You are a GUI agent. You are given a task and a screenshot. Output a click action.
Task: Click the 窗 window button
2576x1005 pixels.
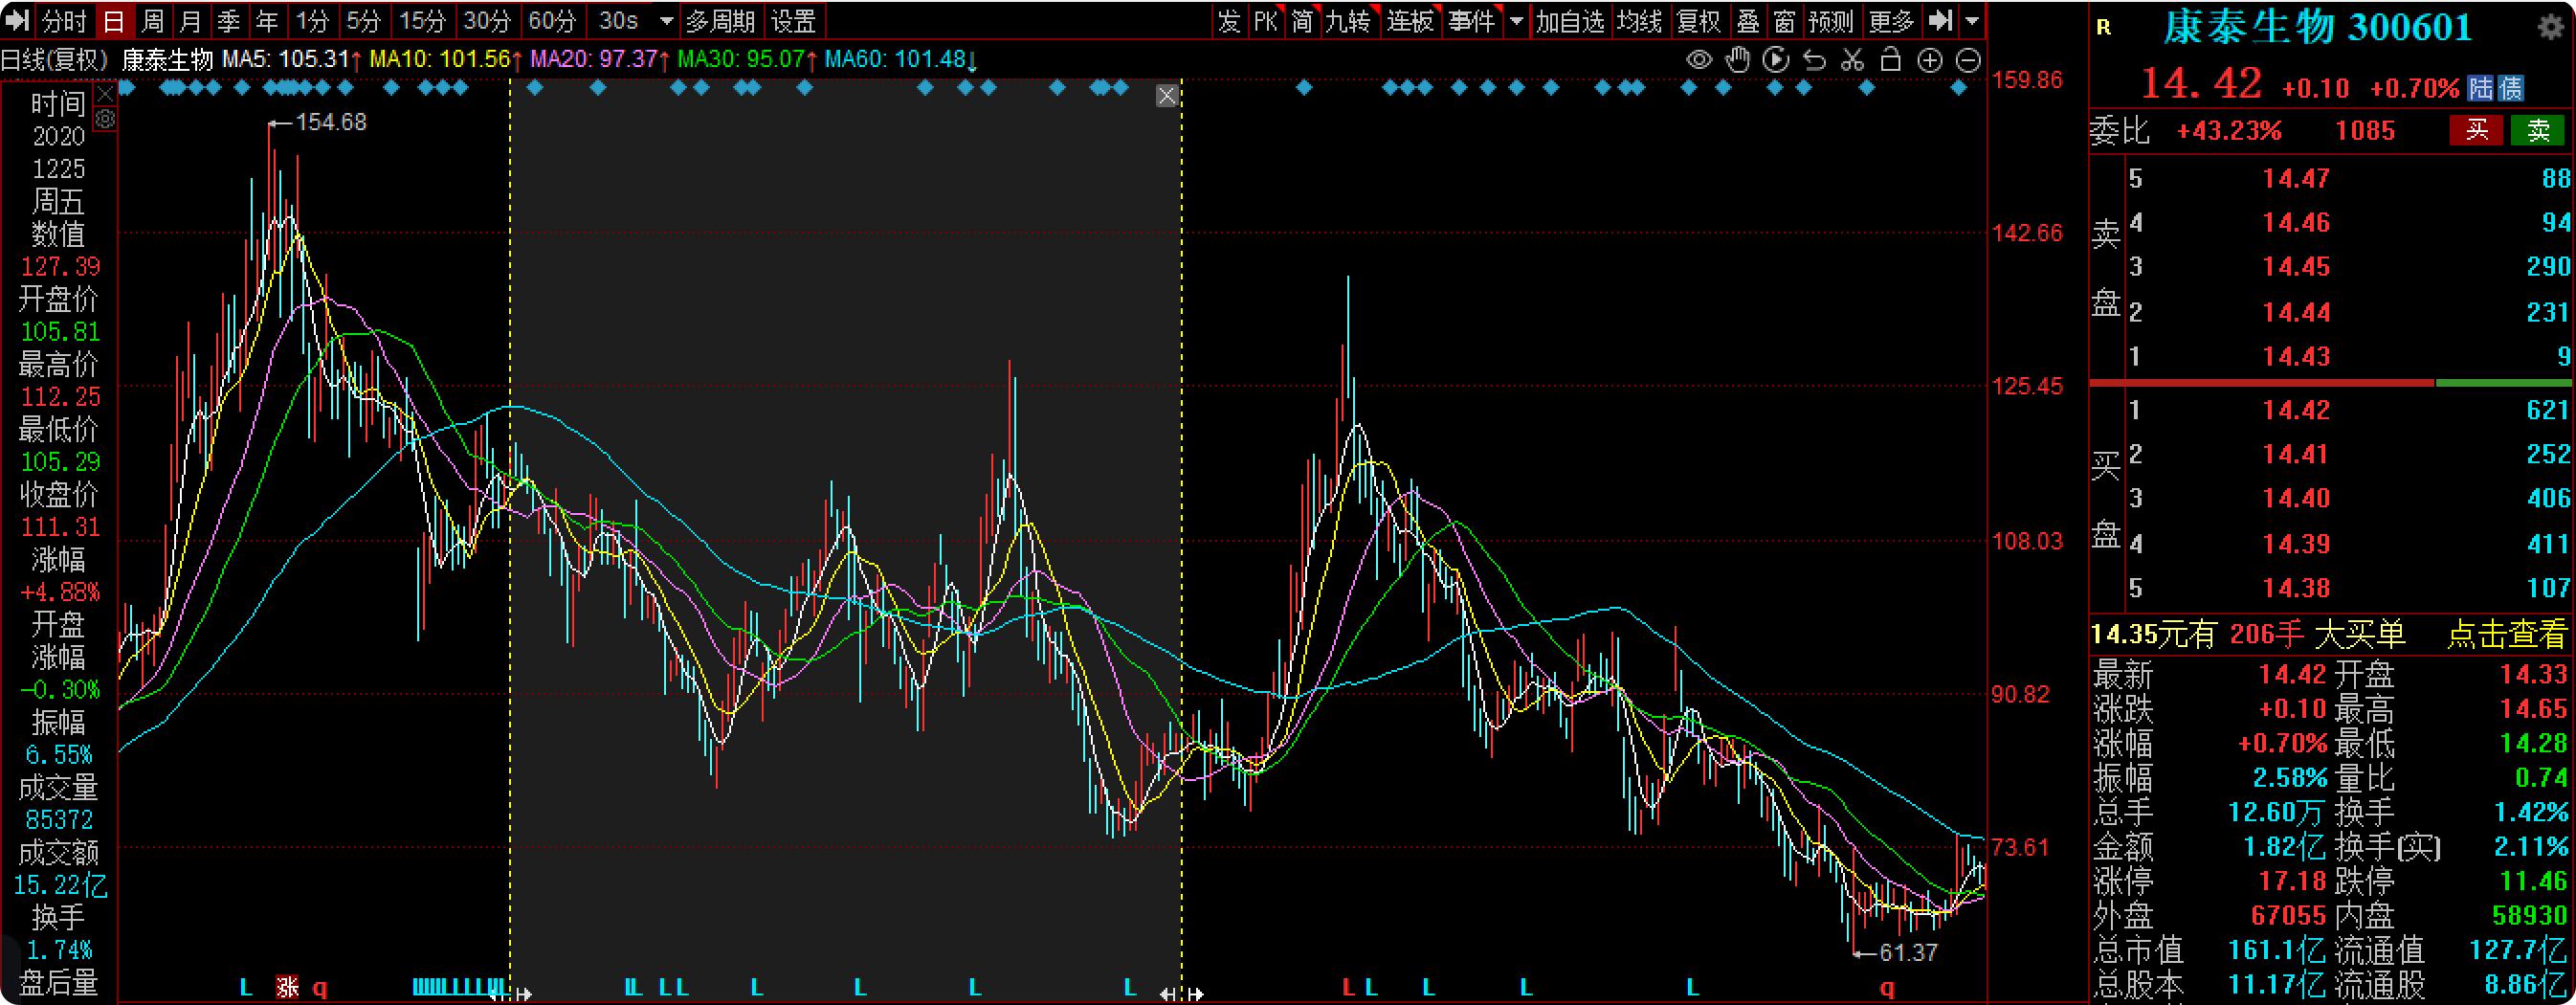click(x=1785, y=20)
